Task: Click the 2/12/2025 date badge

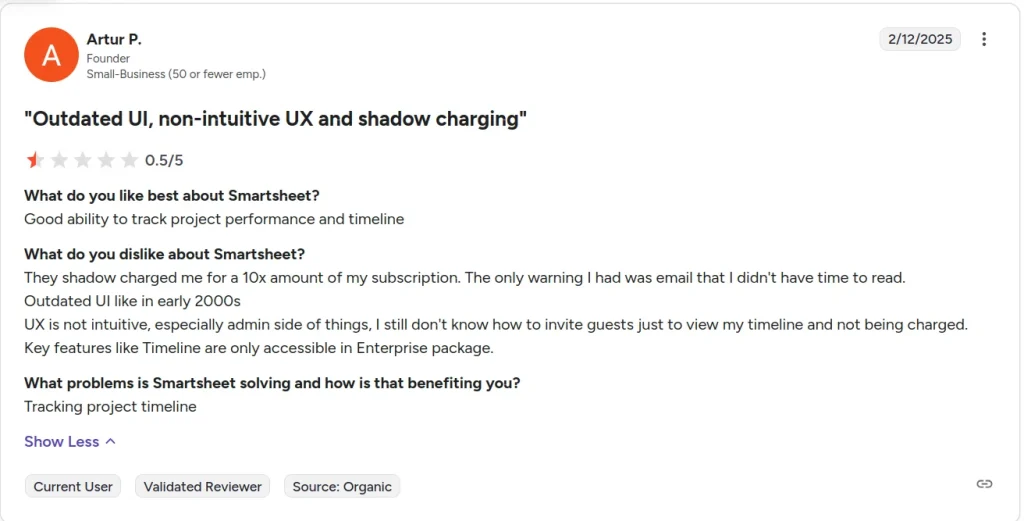Action: [x=920, y=39]
